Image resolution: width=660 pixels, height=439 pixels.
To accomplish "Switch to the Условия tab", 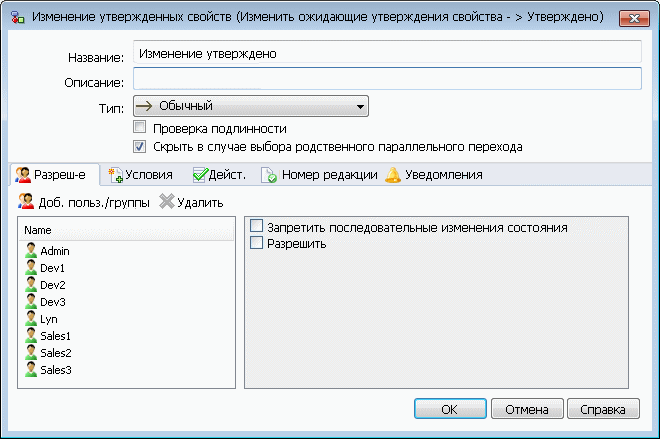I will pyautogui.click(x=141, y=175).
